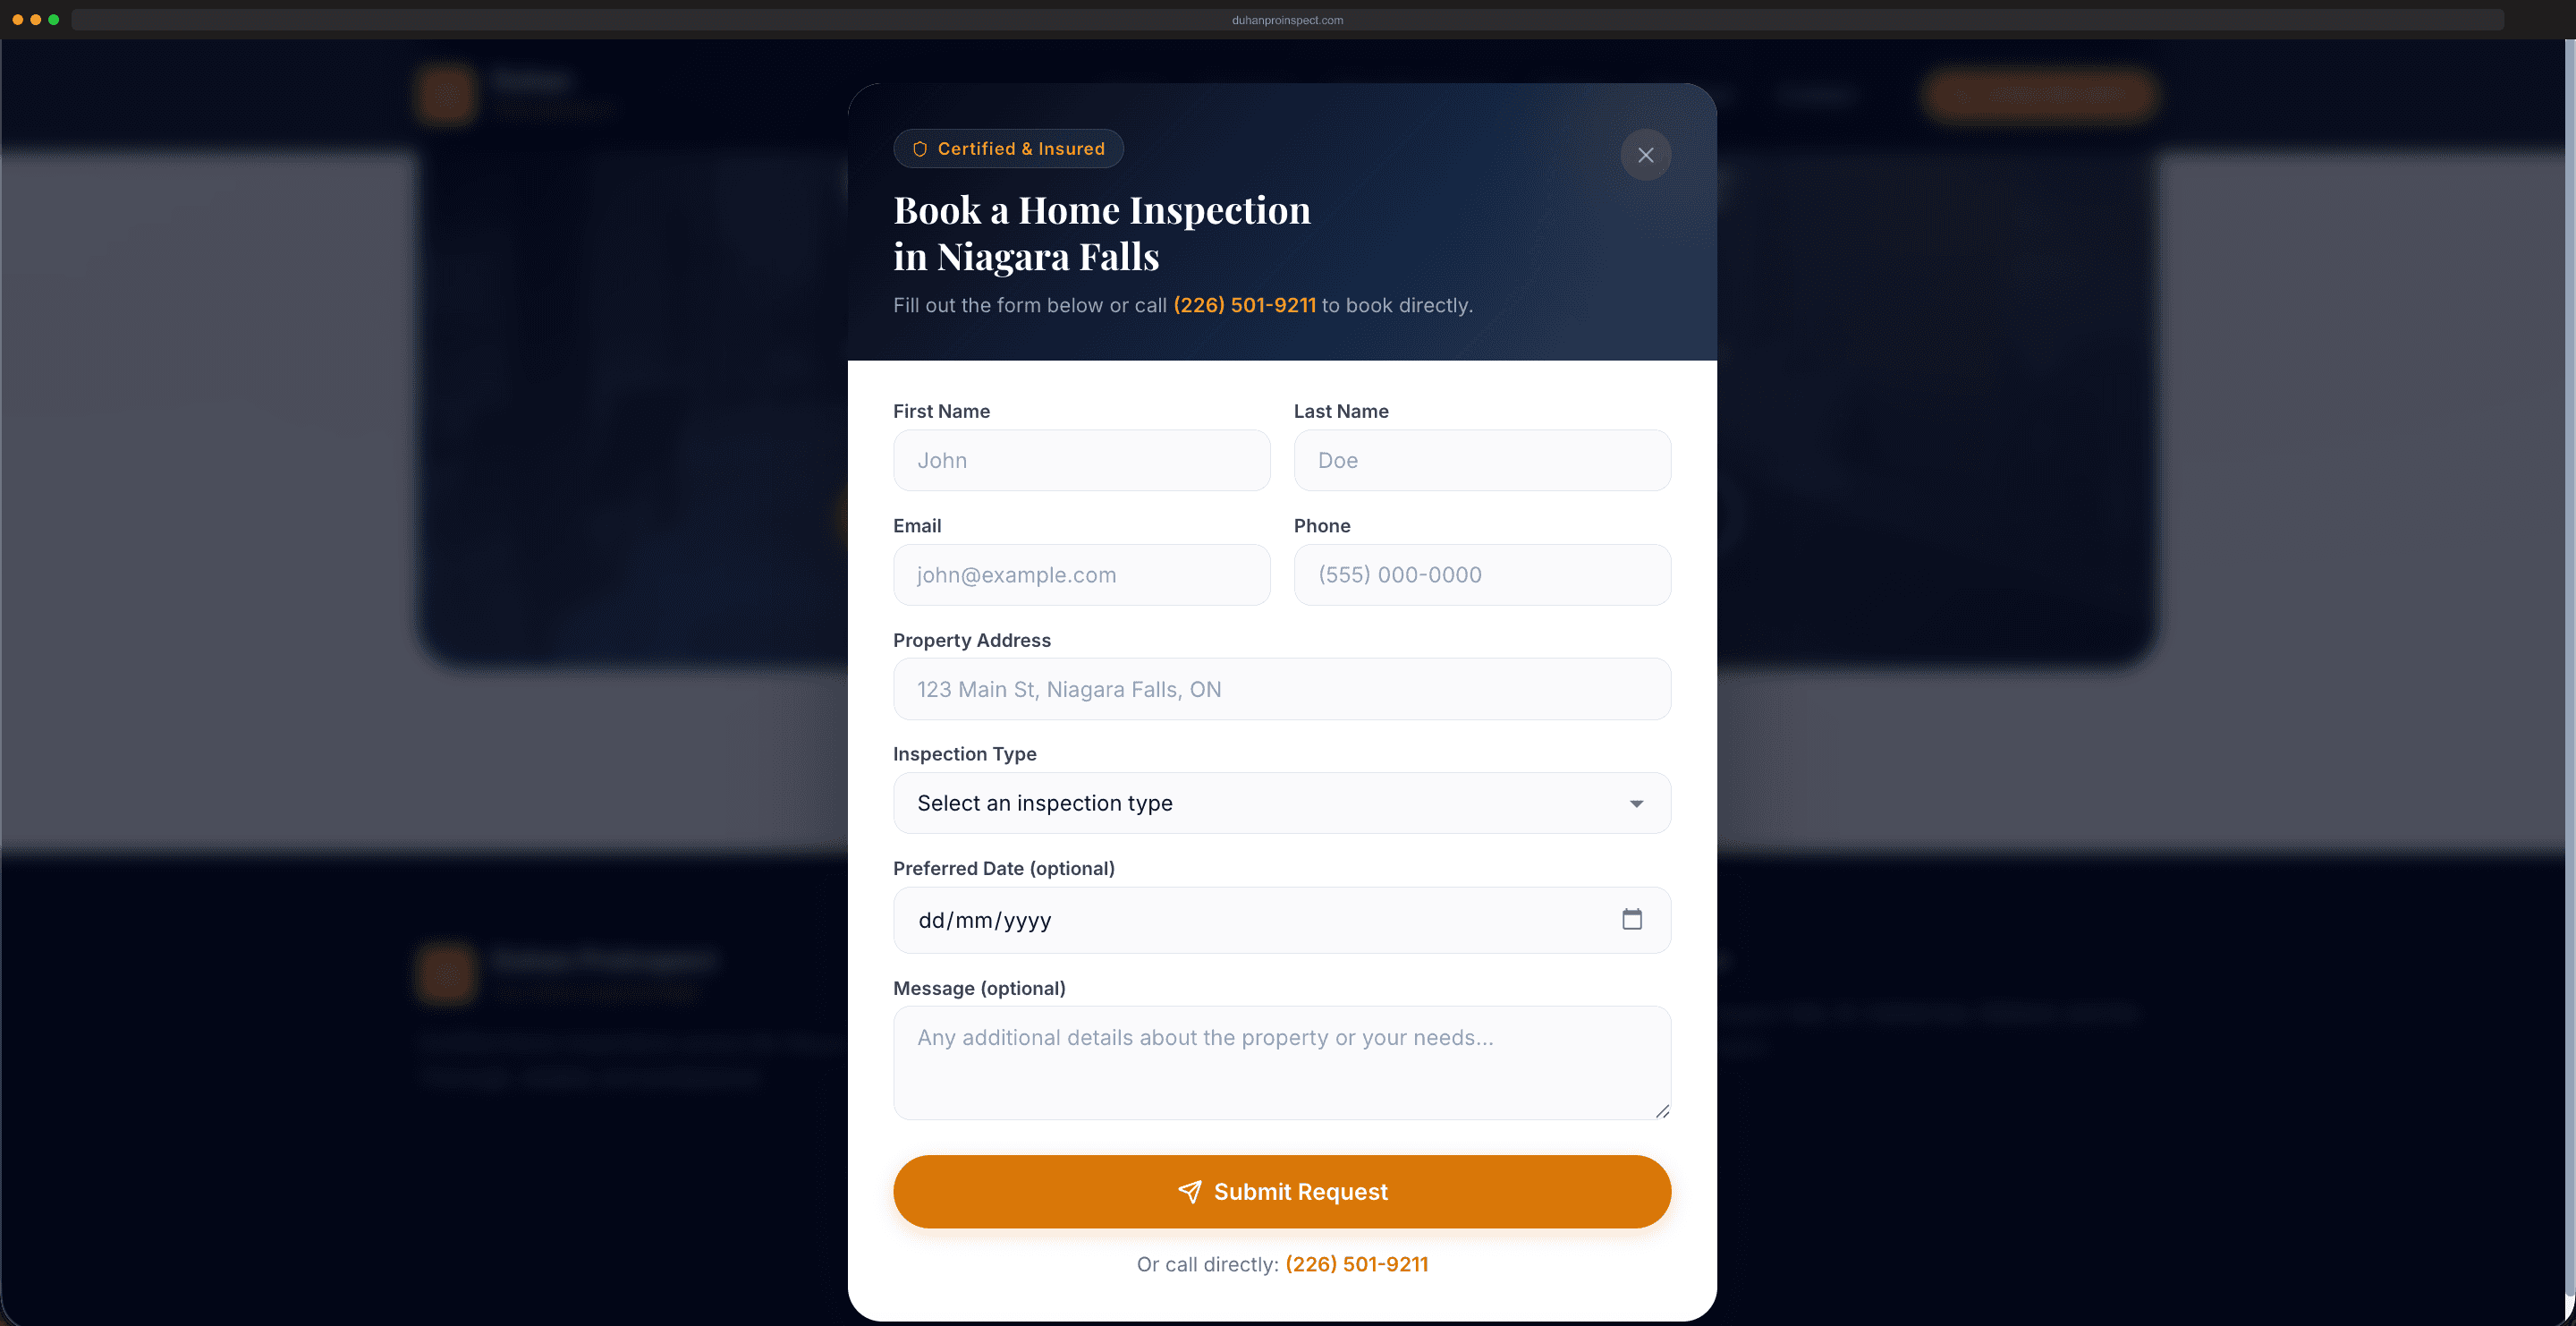This screenshot has height=1326, width=2576.
Task: Click the Certified & Insured badge
Action: [x=1008, y=149]
